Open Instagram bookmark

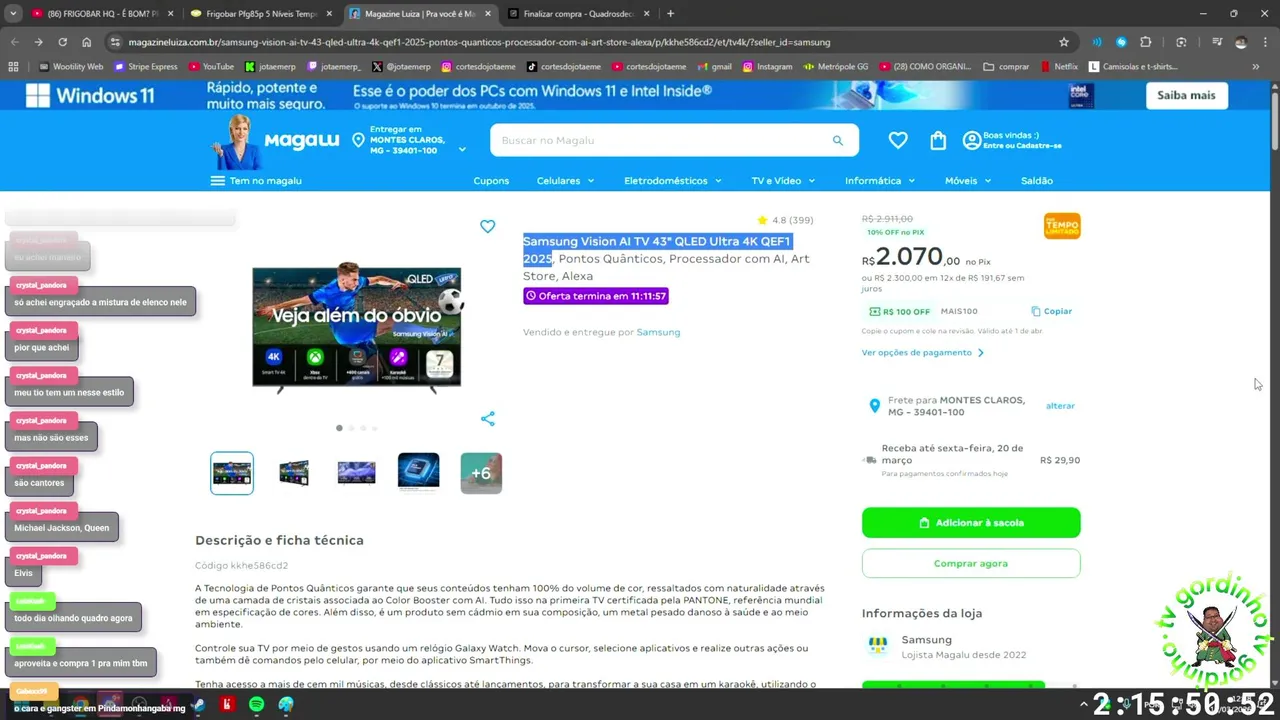(767, 67)
